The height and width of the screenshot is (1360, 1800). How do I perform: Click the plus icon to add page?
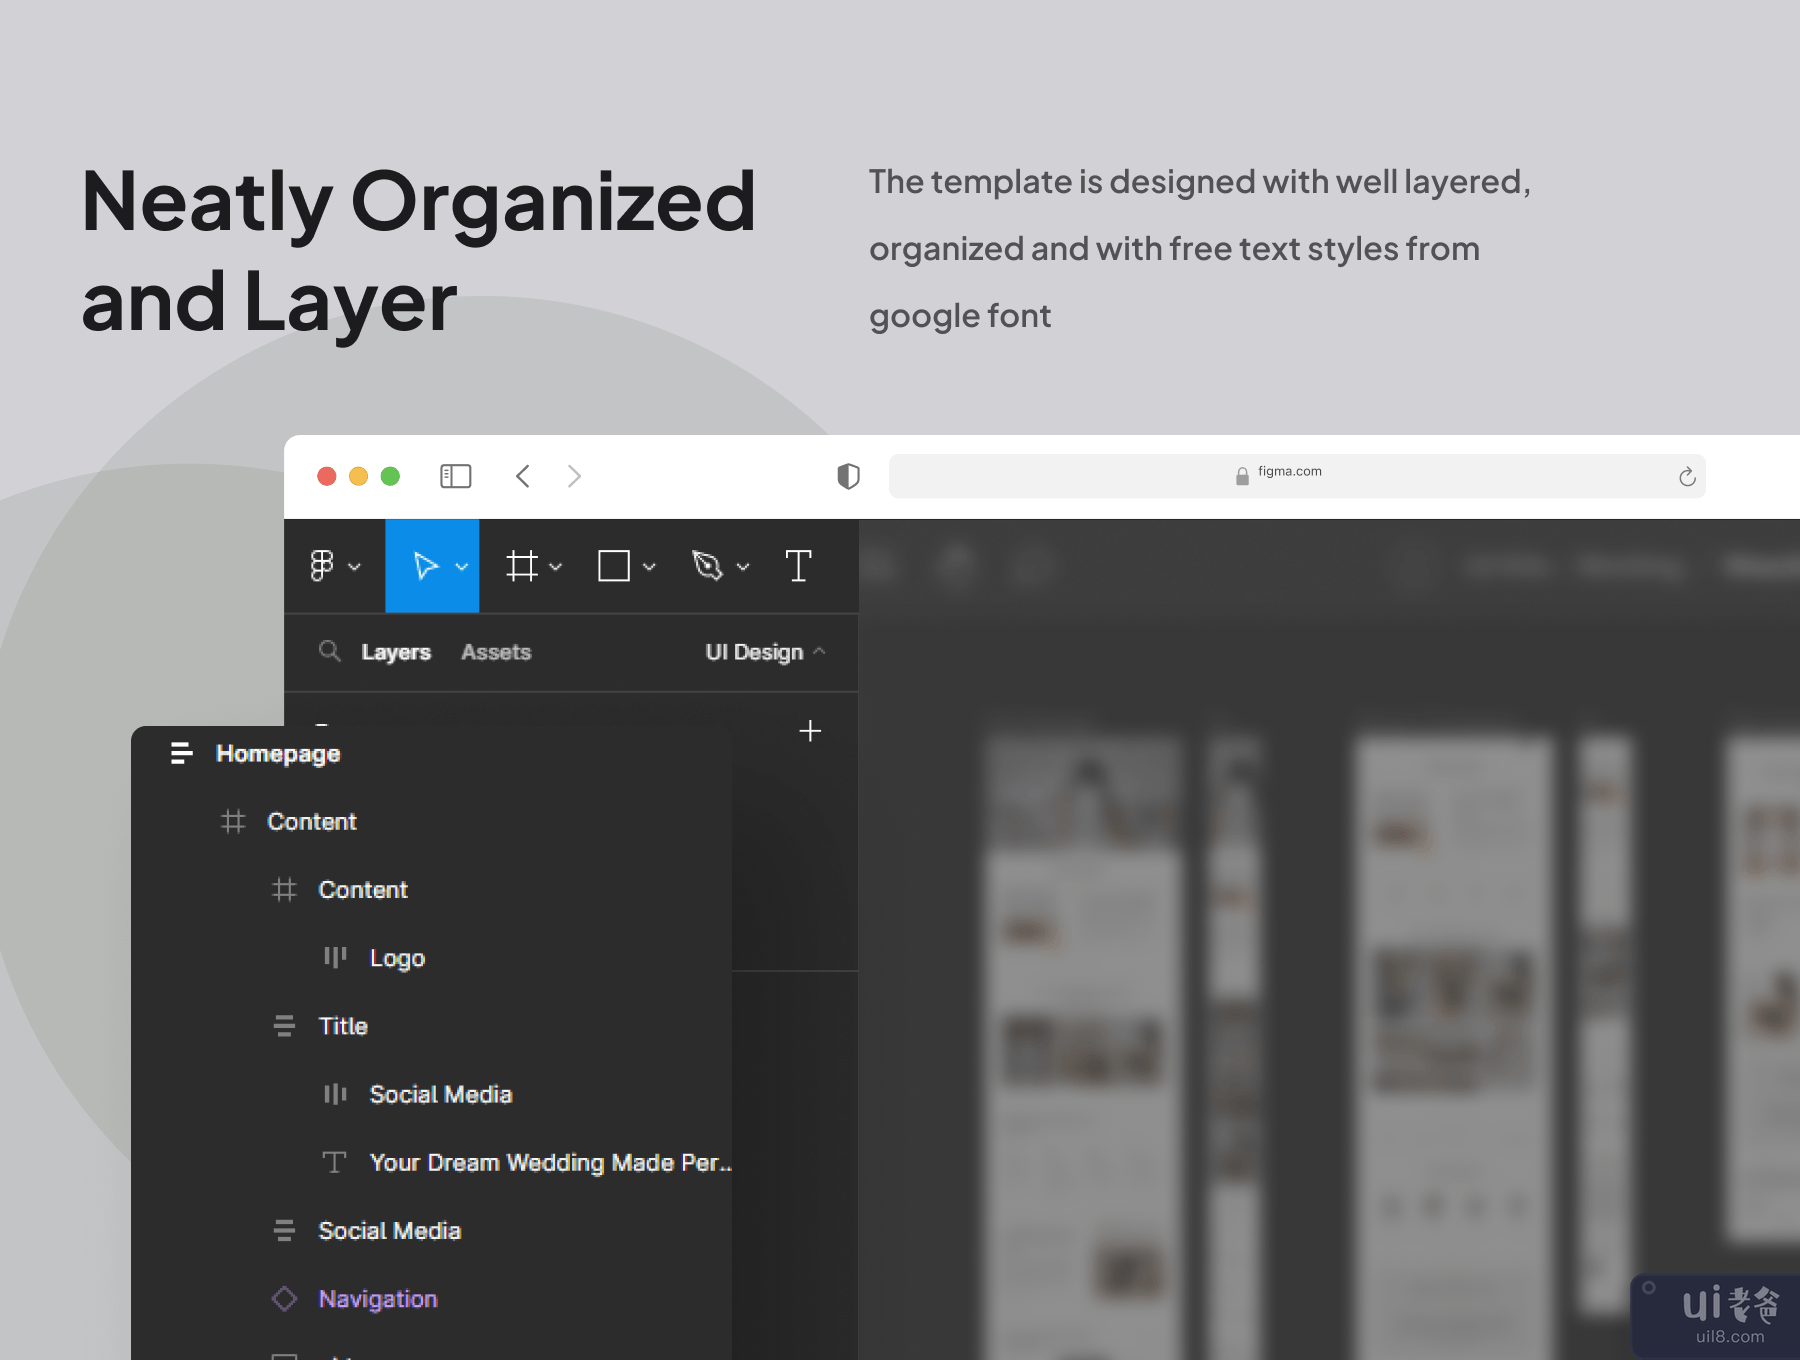(810, 731)
